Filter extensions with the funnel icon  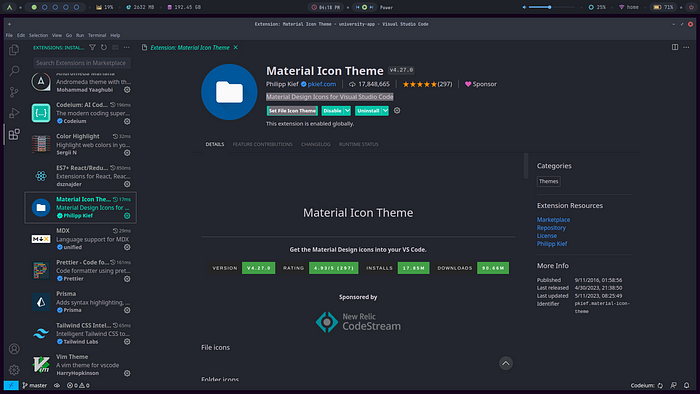(x=92, y=47)
